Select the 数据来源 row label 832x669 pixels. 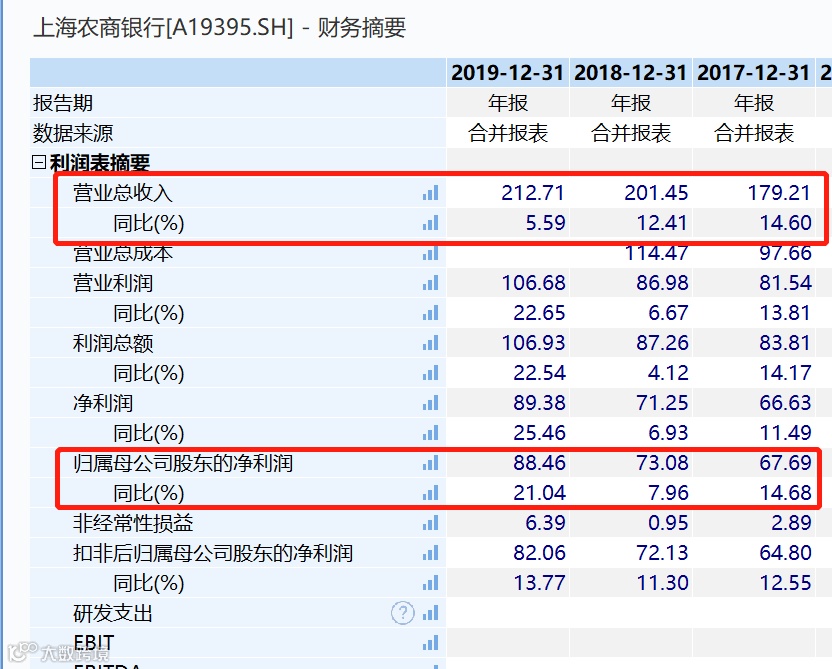coord(73,133)
